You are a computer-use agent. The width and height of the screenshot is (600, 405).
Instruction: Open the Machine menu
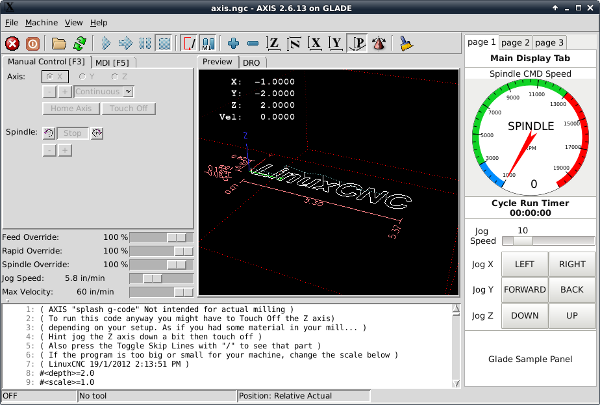pos(41,23)
